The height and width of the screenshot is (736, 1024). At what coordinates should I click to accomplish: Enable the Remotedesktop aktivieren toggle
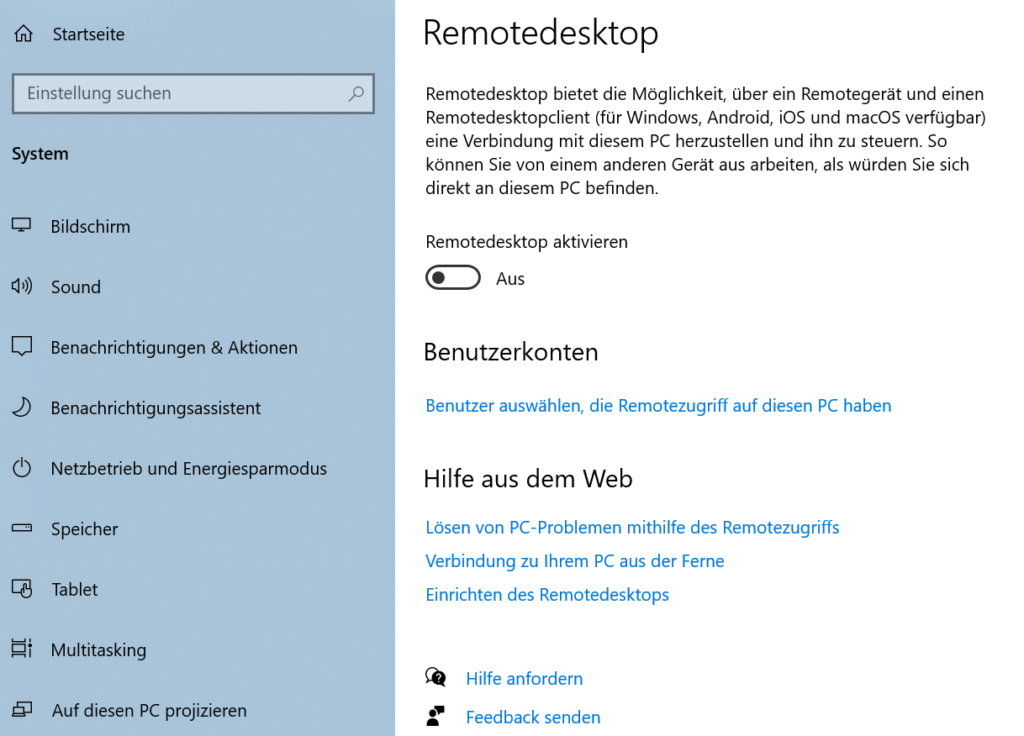pos(453,278)
